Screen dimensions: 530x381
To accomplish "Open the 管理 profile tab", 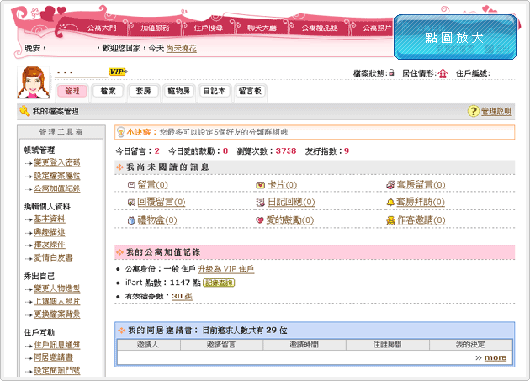I will coord(72,91).
